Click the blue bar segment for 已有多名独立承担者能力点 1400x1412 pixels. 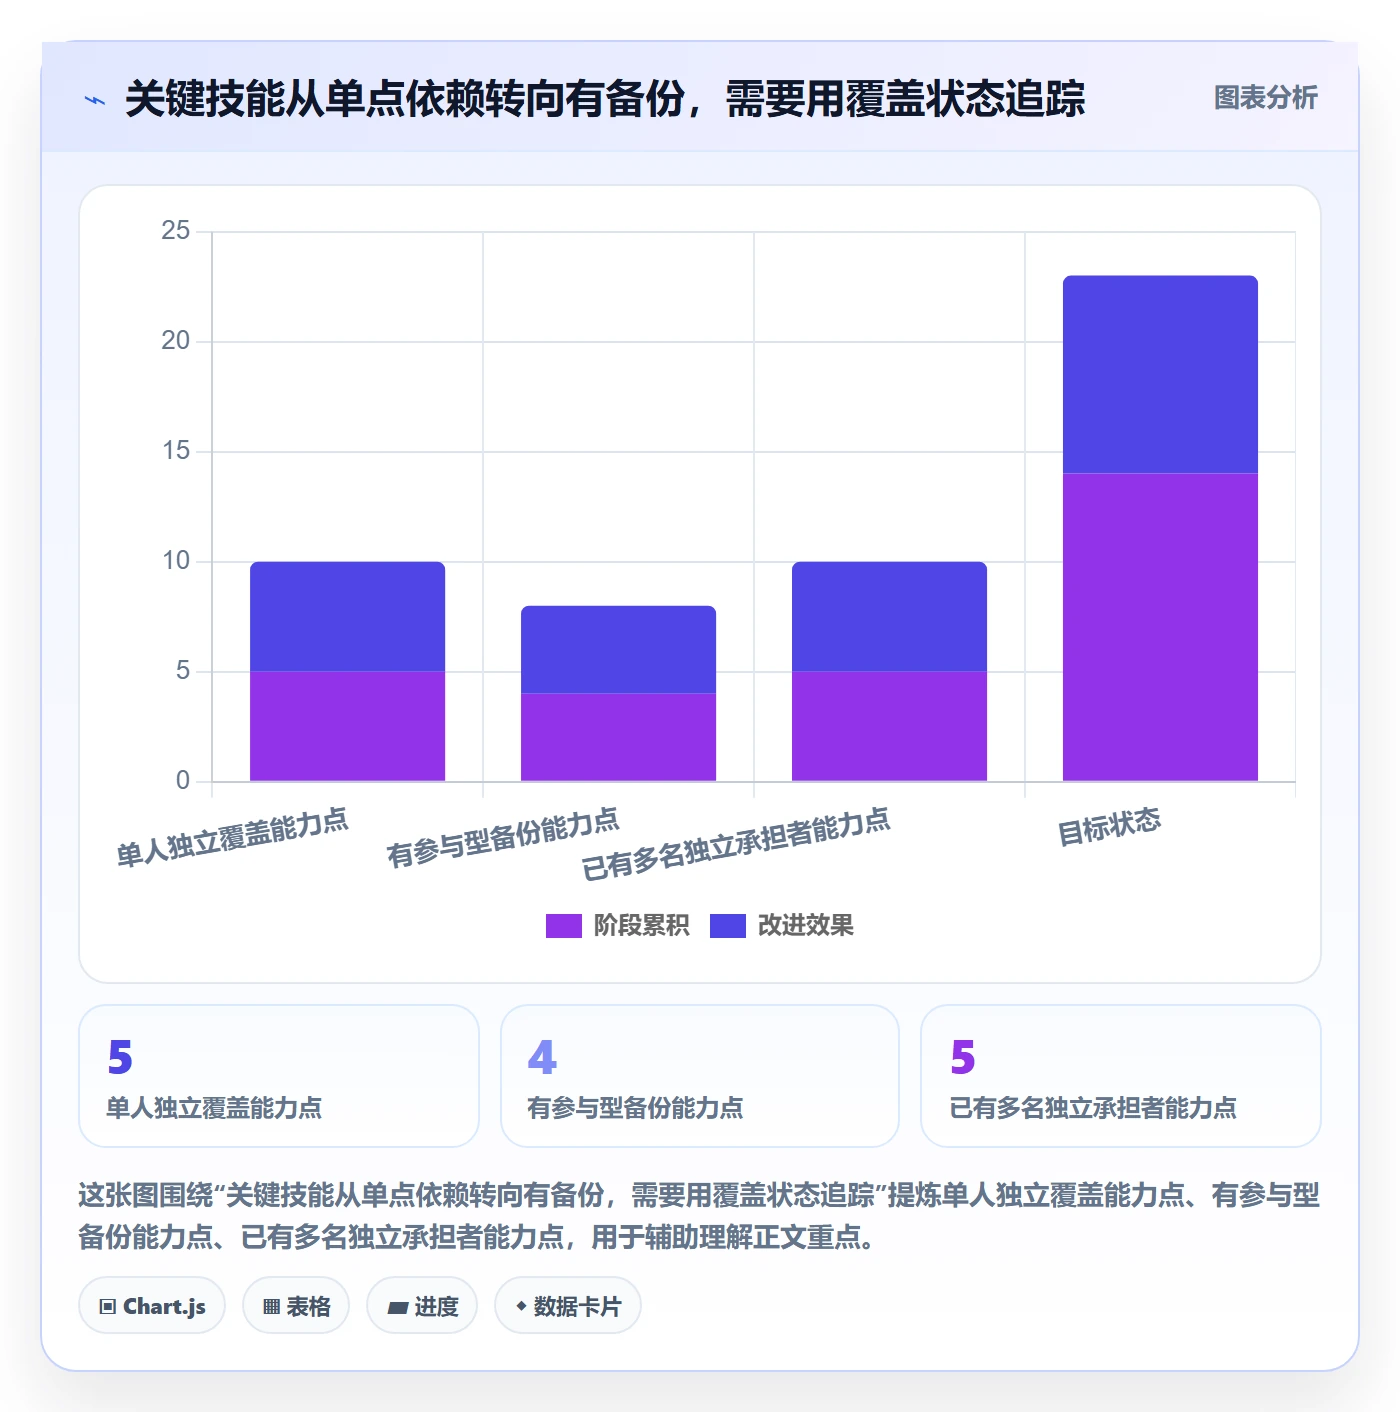[889, 617]
